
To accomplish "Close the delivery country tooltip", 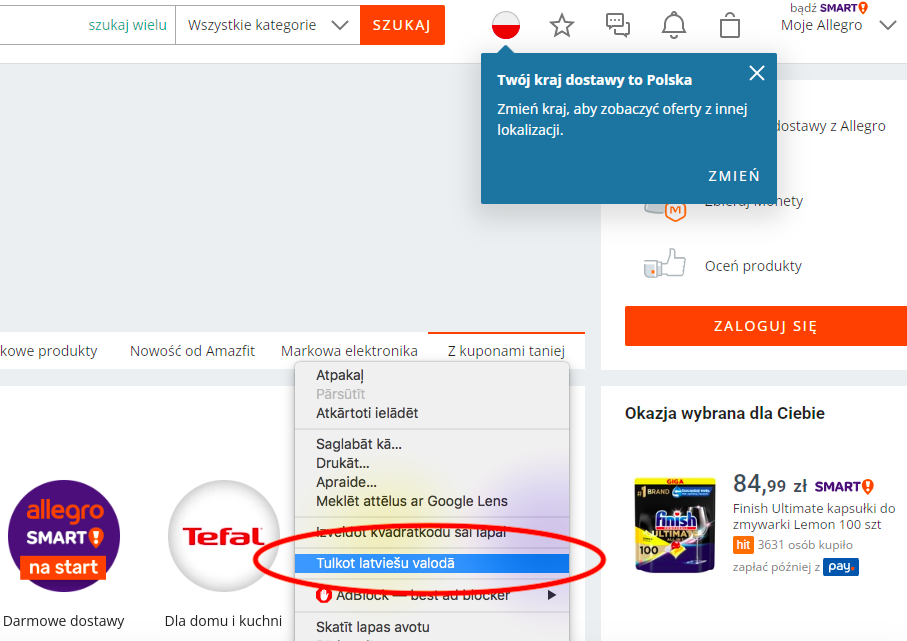I will click(x=757, y=73).
